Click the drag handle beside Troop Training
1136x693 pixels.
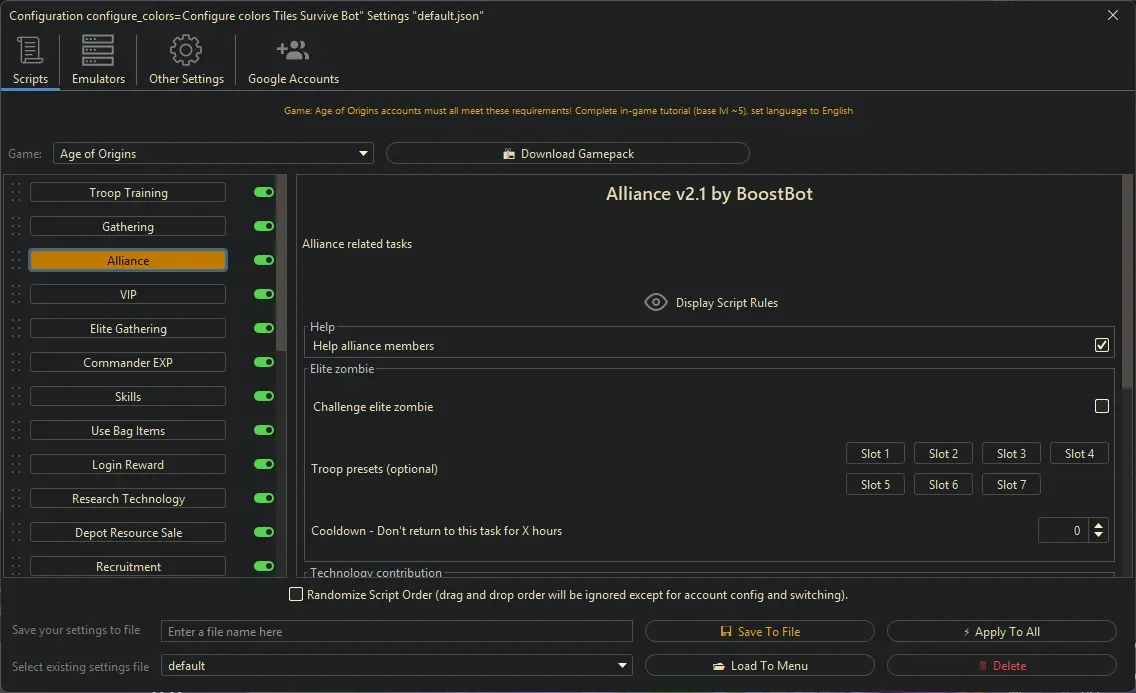[16, 193]
